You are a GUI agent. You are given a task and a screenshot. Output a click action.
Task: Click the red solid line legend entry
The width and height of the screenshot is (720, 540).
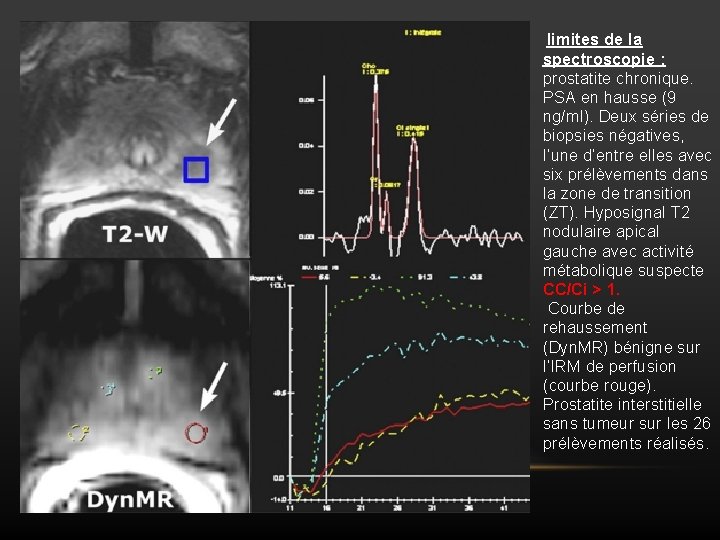pos(316,277)
